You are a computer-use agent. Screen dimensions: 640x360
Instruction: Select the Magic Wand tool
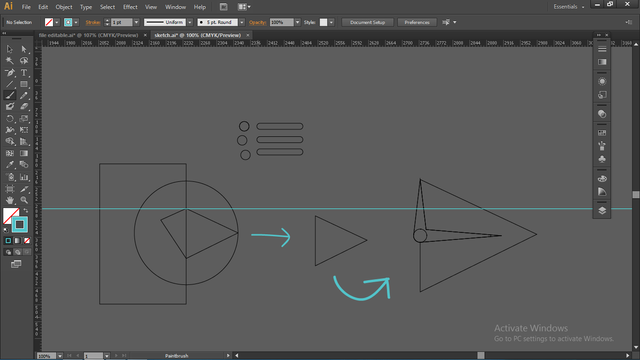pos(10,61)
